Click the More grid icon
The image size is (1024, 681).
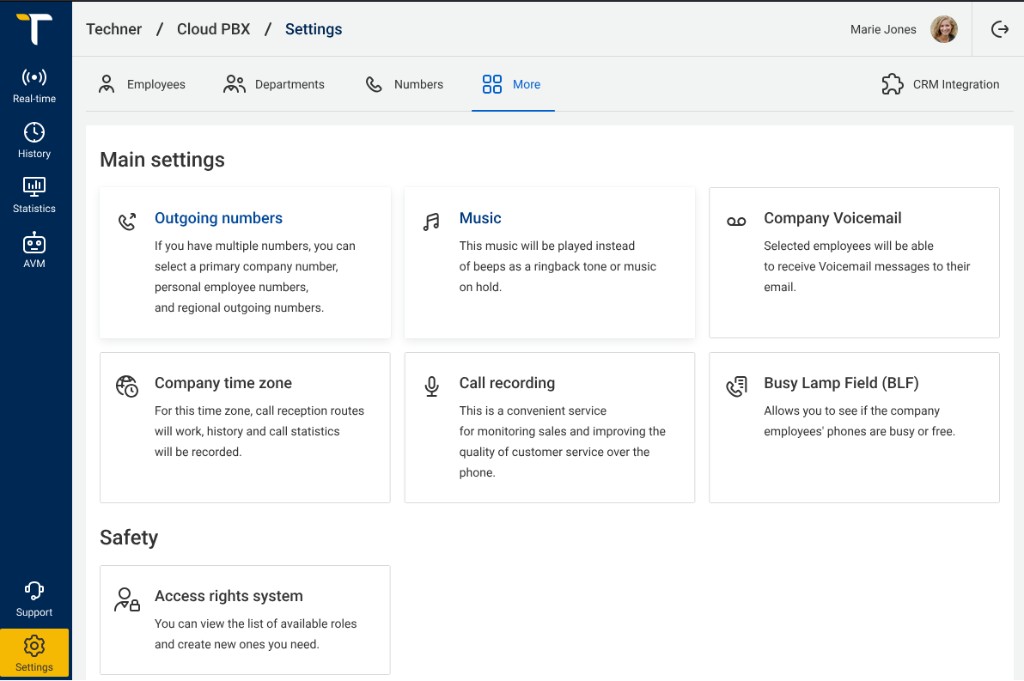[x=492, y=84]
